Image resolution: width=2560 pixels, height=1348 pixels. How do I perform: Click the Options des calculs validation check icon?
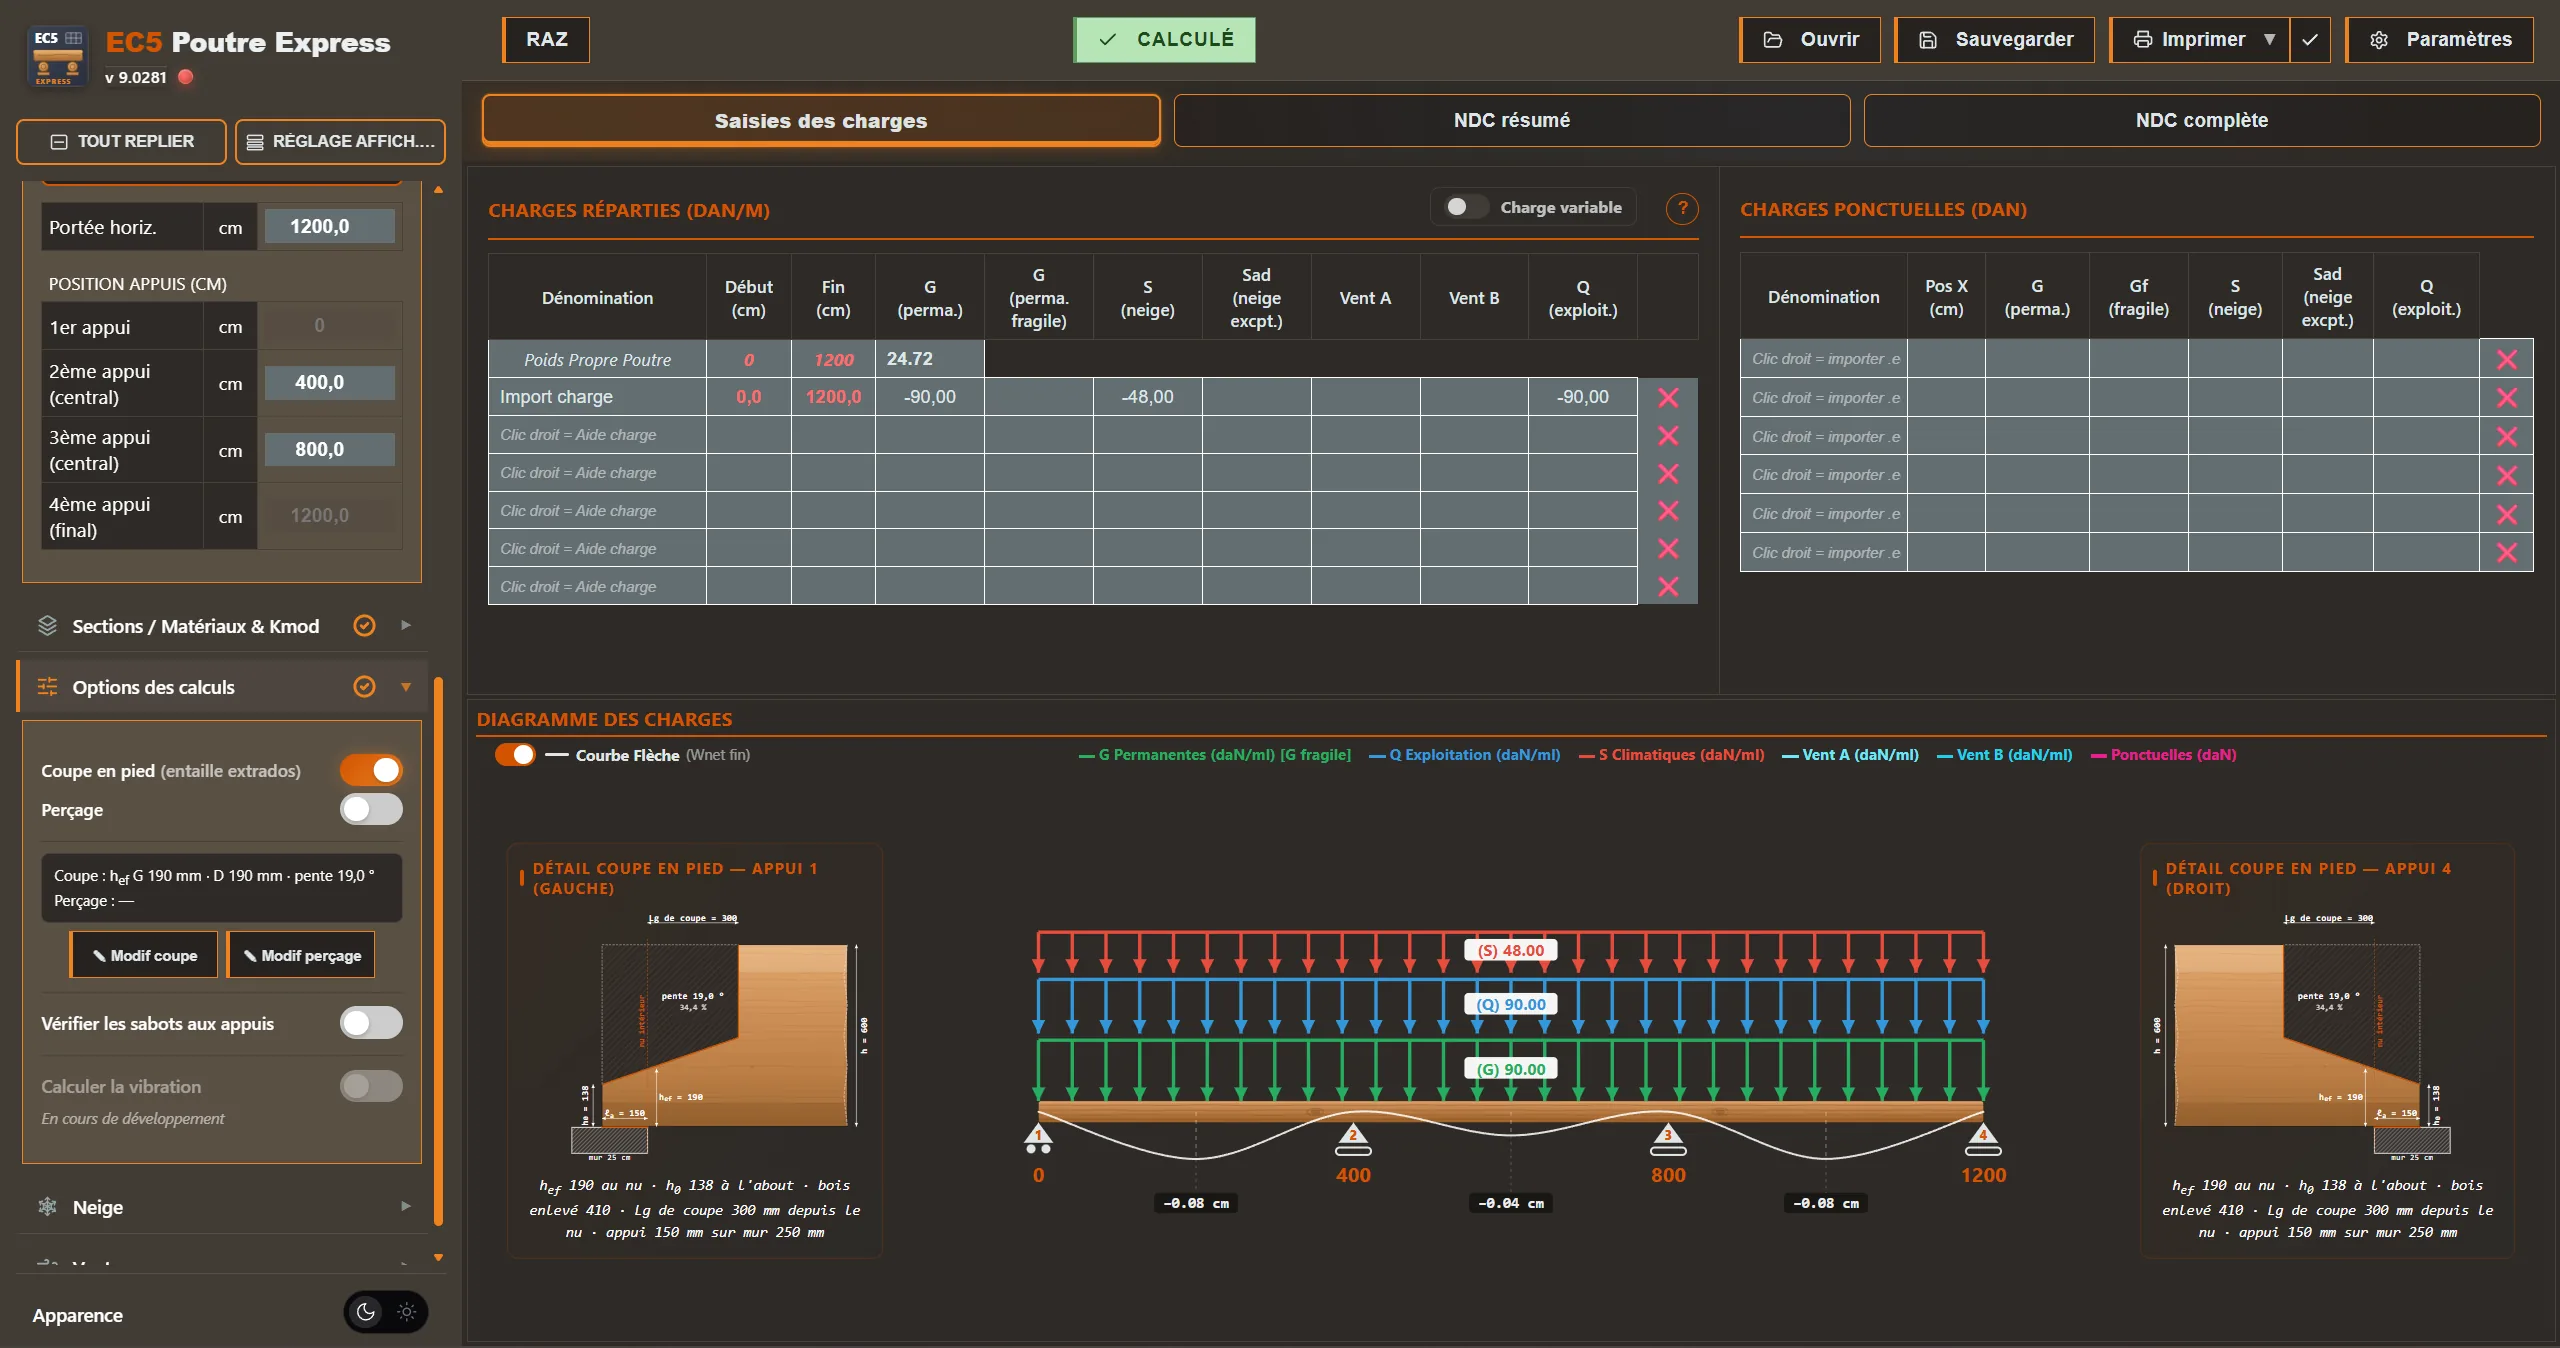click(x=364, y=687)
